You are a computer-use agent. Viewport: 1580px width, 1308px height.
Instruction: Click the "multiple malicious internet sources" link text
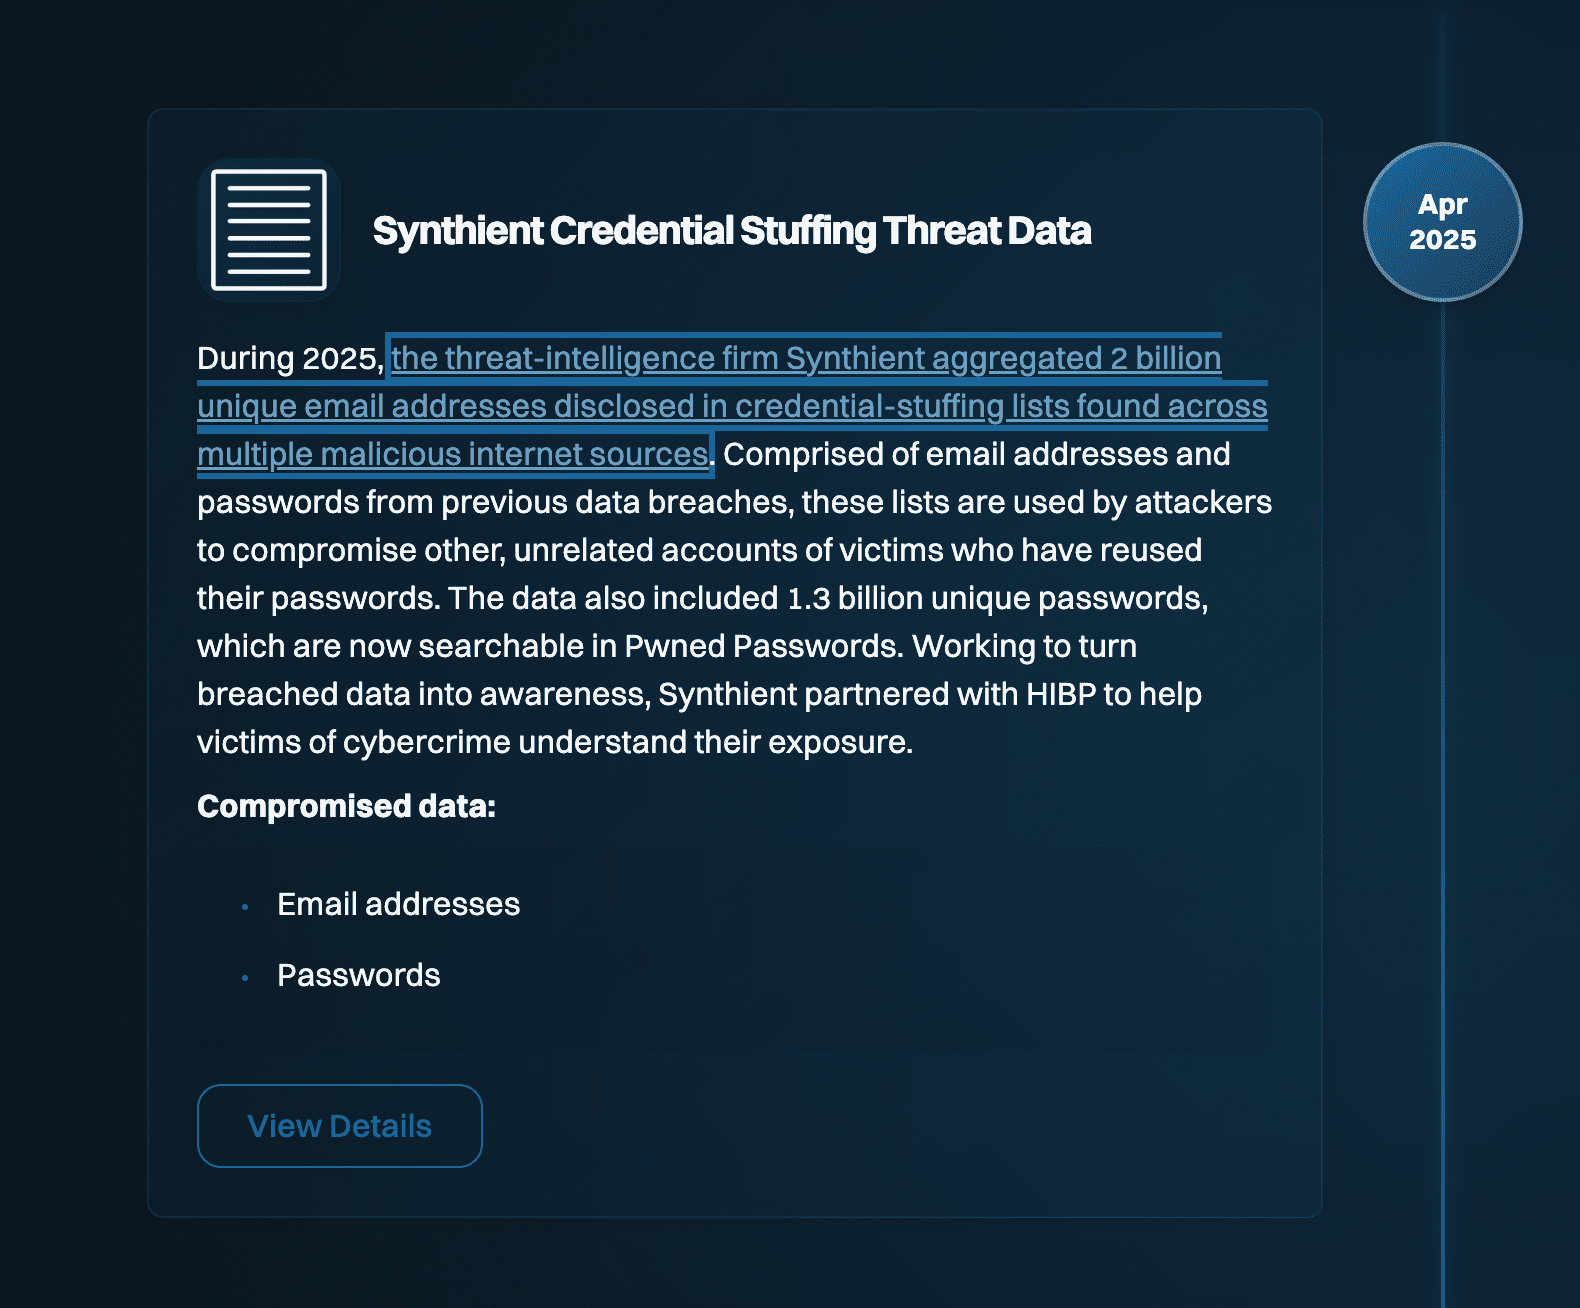coord(452,455)
